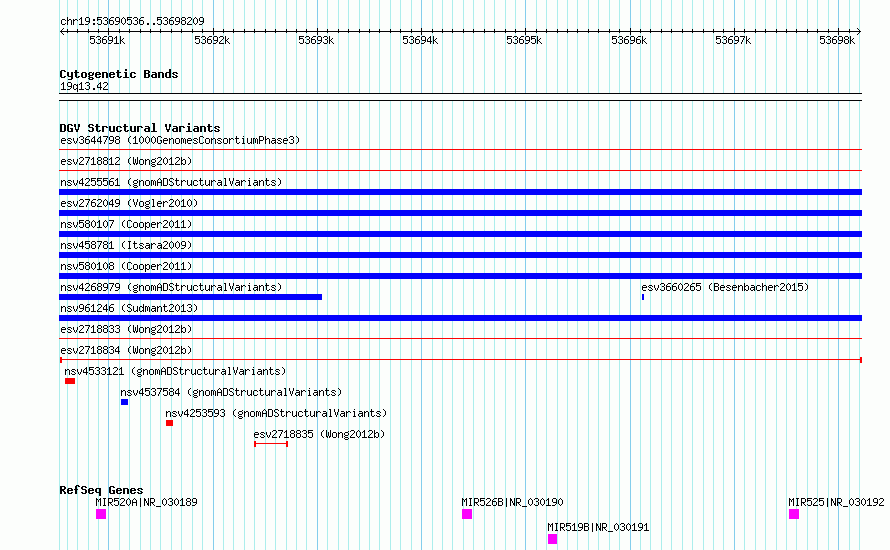Open the esv2718834 (Wong2012b) label
Image resolution: width=890 pixels, height=550 pixels.
coord(126,350)
